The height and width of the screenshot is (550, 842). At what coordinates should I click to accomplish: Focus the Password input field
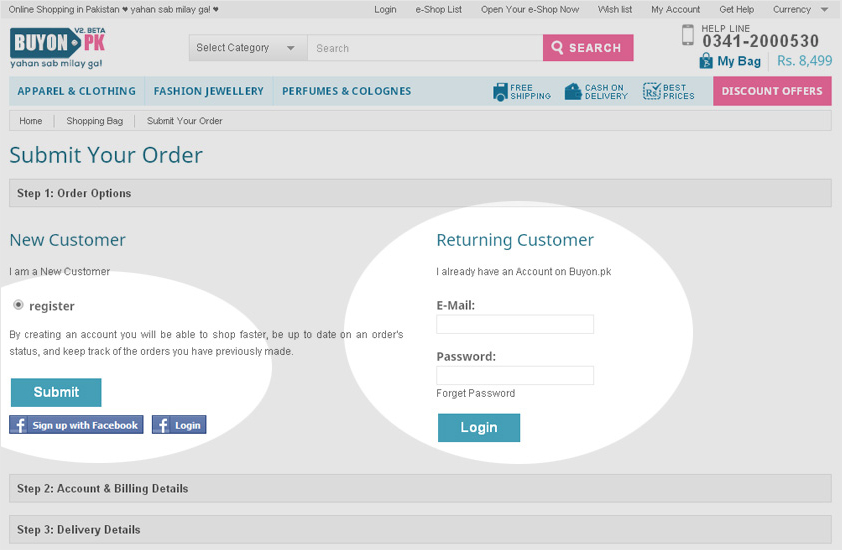pyautogui.click(x=515, y=375)
